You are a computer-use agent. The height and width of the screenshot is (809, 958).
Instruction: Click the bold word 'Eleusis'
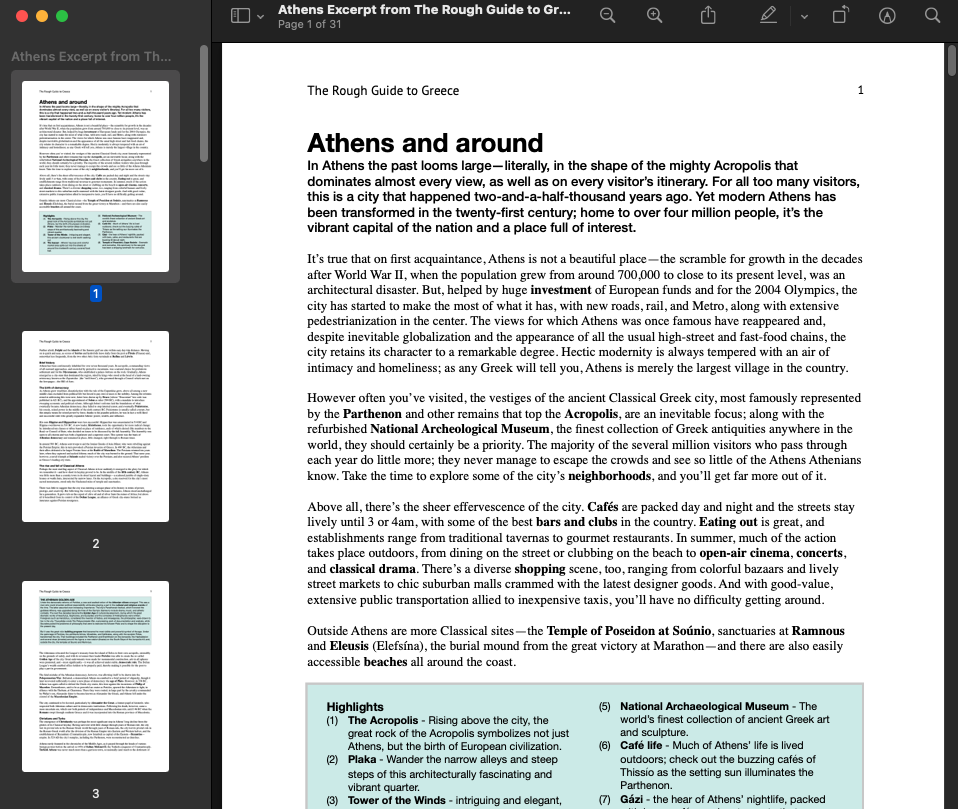(x=349, y=646)
